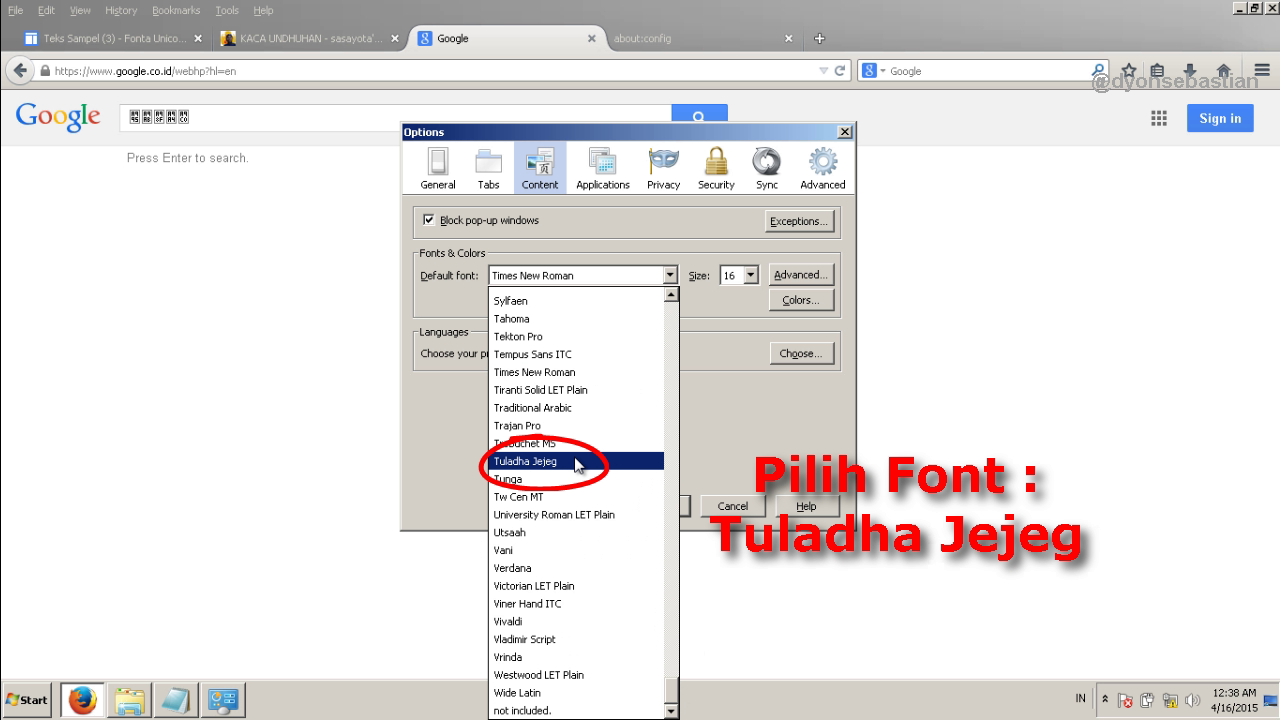Open the Windows Start menu

coord(27,700)
